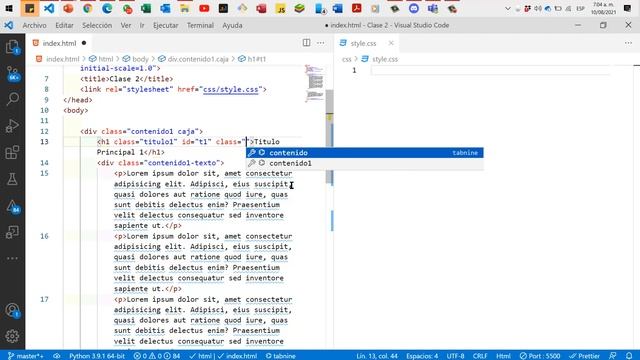This screenshot has height=360, width=640.
Task: Open the Ayuda menu
Action: coord(232,25)
